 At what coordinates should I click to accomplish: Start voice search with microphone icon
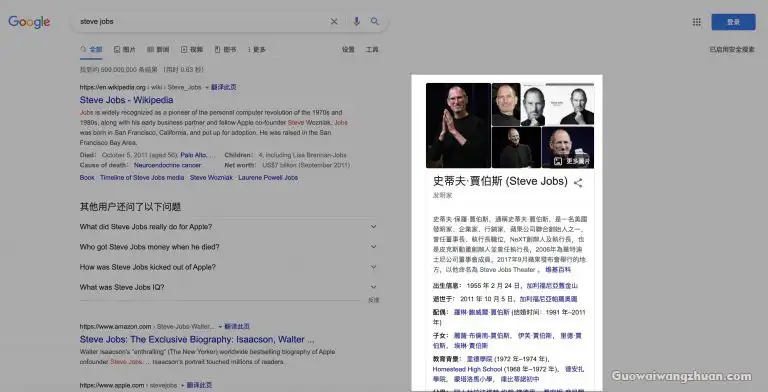point(357,22)
